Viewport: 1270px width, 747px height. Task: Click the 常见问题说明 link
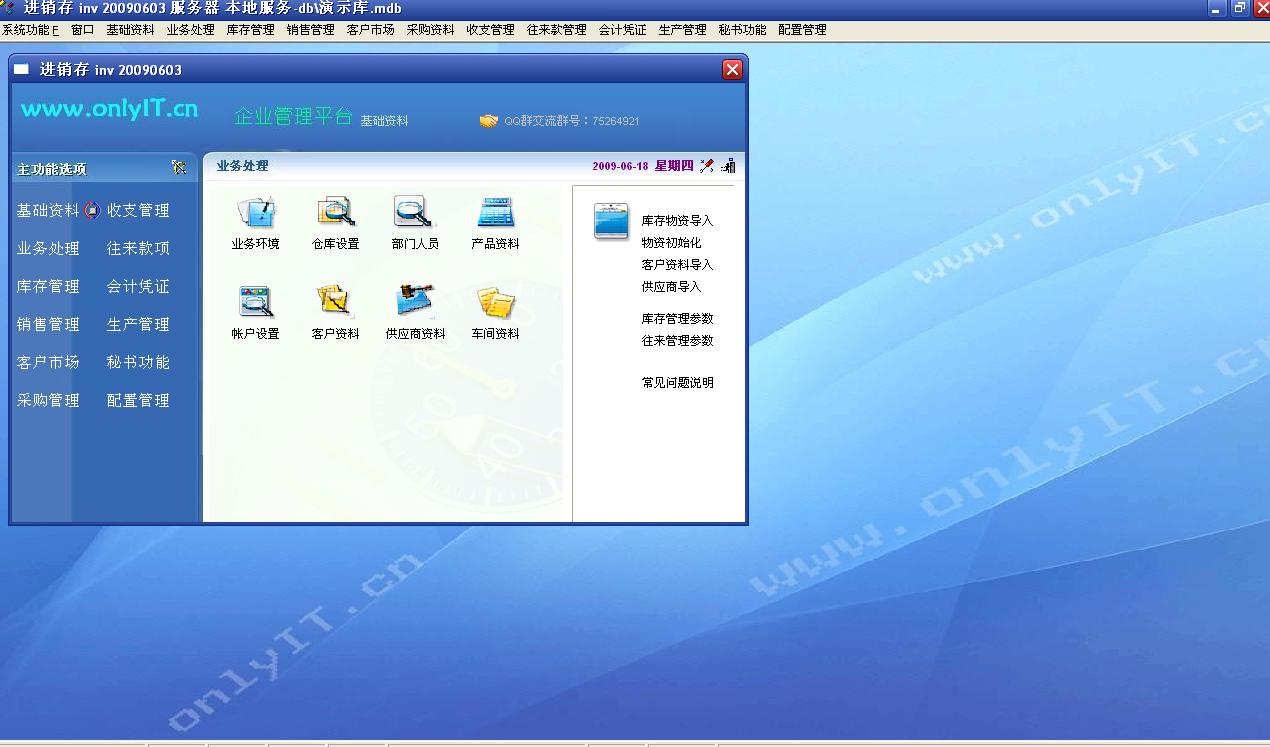click(x=677, y=383)
